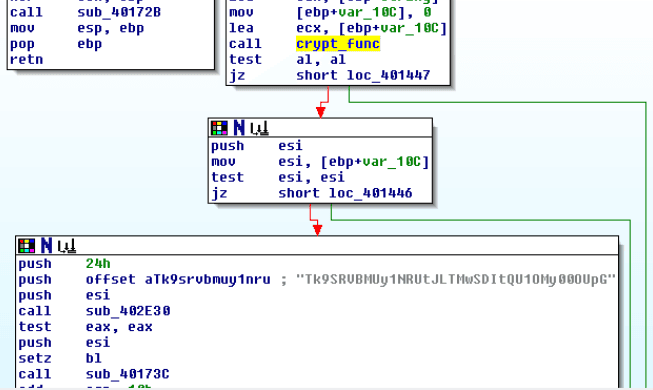
Task: Click the 'mov esi, [ebp+var_10C]' line
Action: click(320, 162)
